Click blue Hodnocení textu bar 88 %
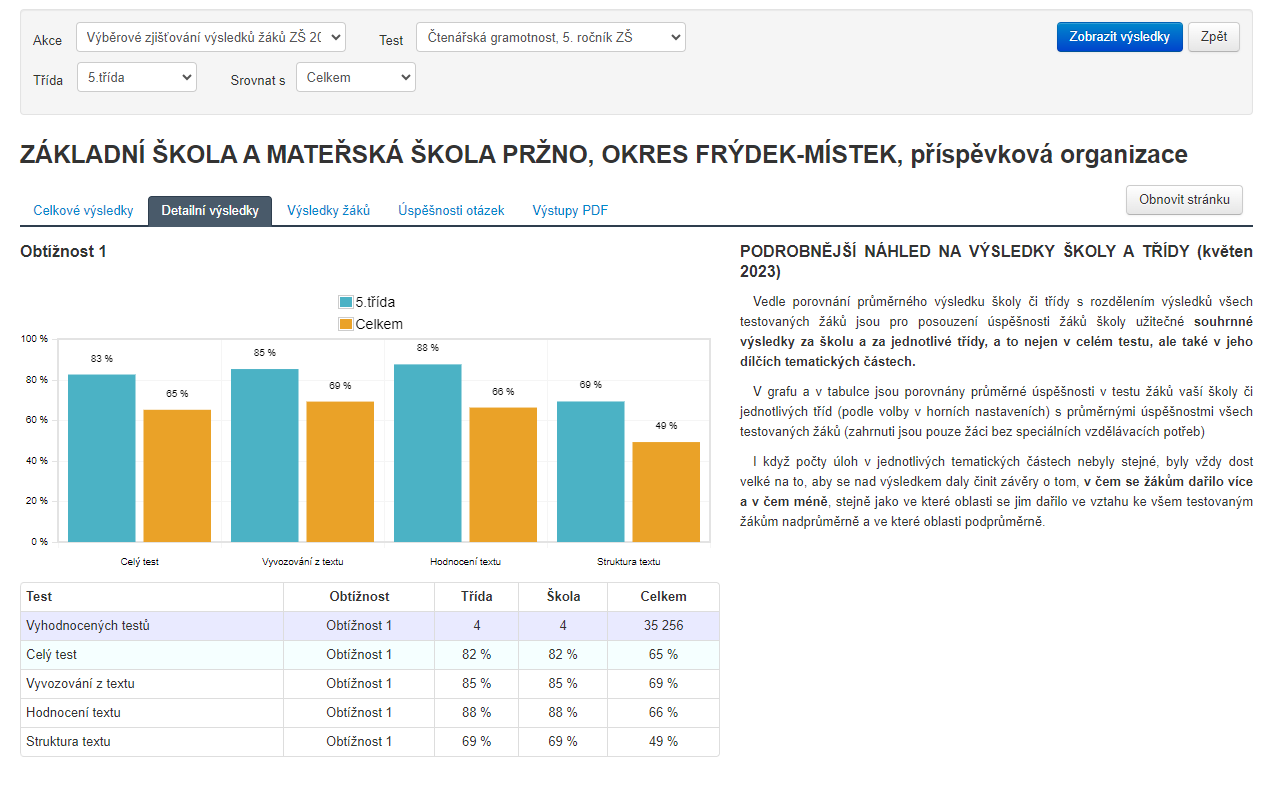The height and width of the screenshot is (785, 1261). point(428,453)
